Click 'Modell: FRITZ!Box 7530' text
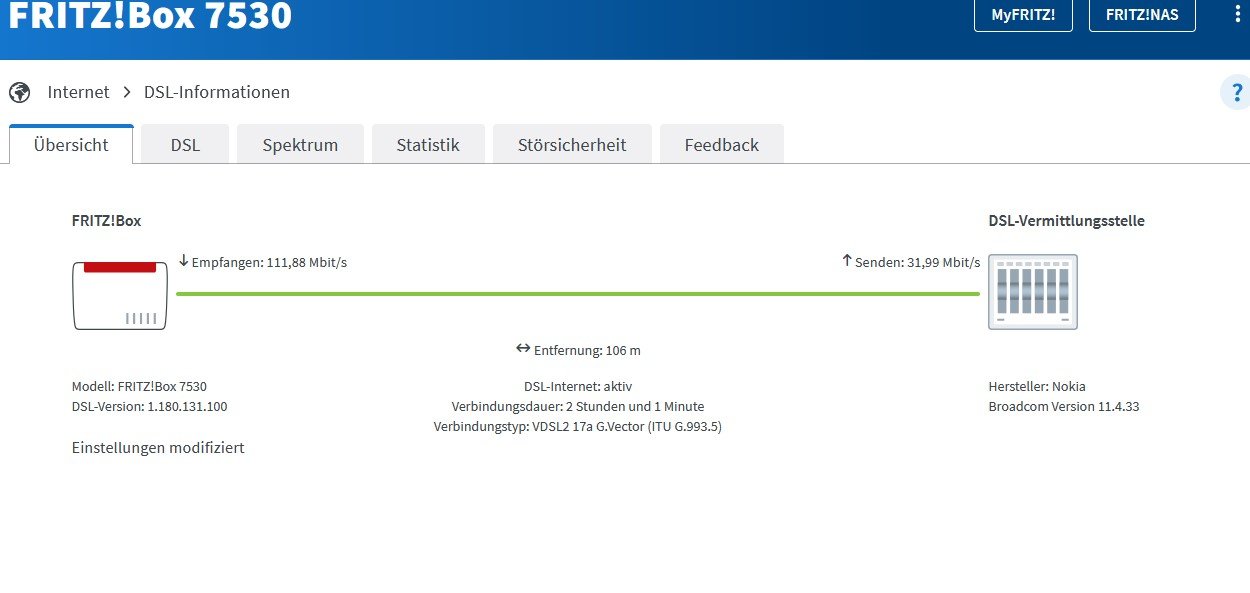Image resolution: width=1250 pixels, height=593 pixels. pos(139,386)
